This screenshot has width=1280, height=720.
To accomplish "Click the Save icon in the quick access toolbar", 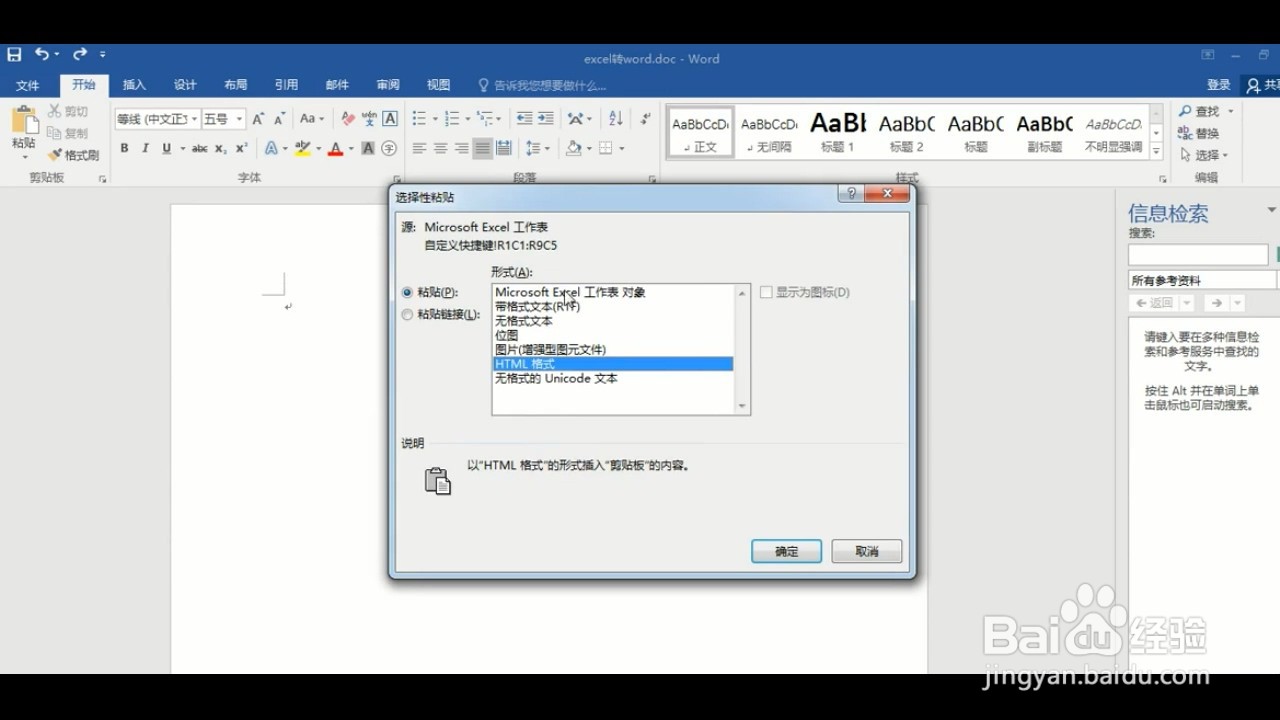I will click(x=14, y=54).
